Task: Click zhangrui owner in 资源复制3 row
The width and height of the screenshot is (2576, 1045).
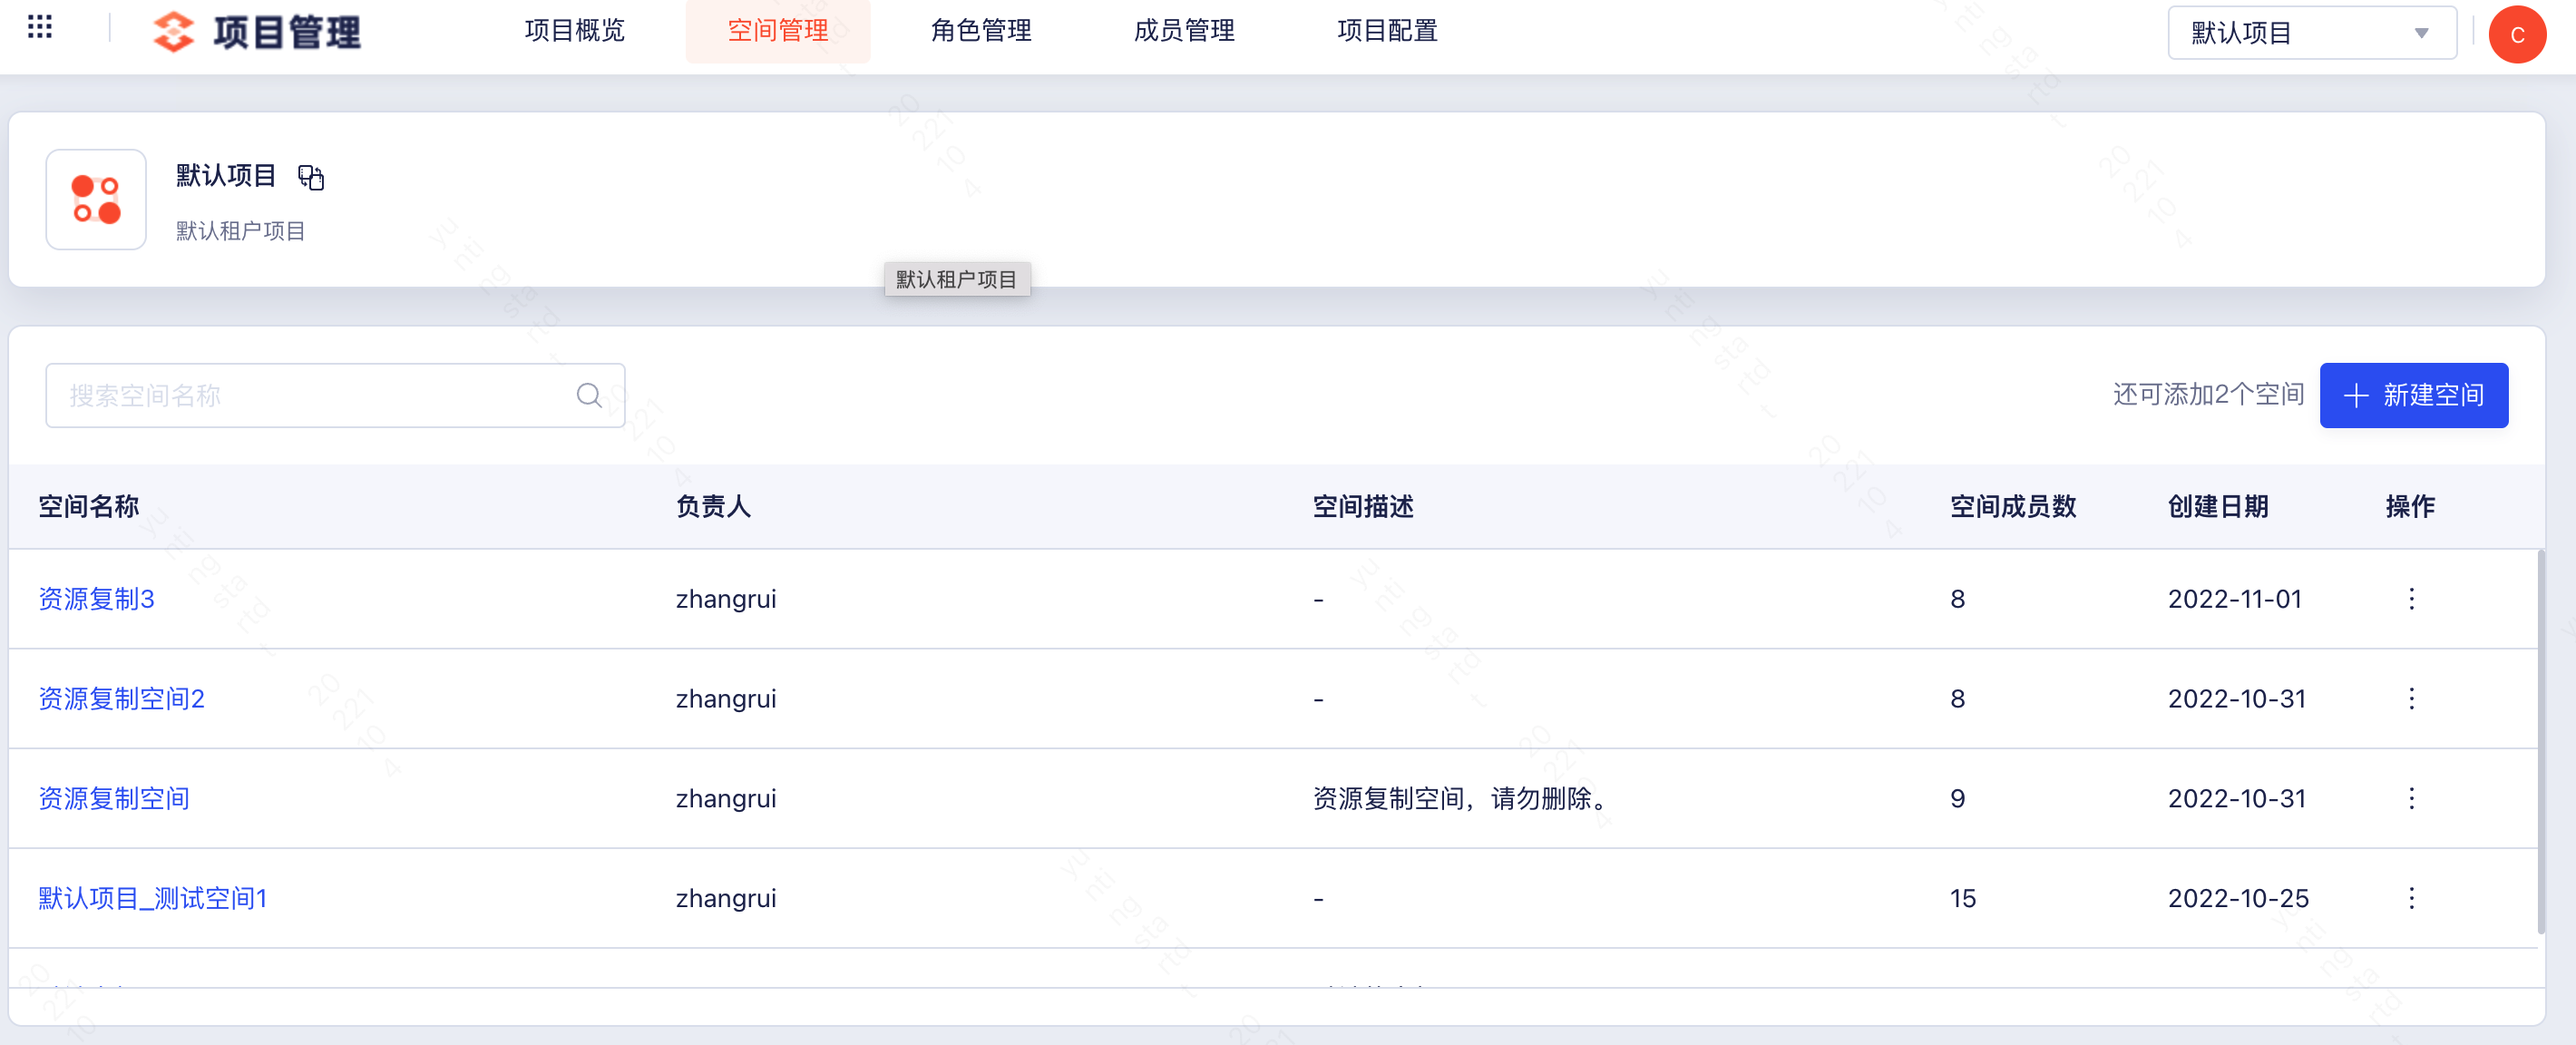Action: [726, 599]
